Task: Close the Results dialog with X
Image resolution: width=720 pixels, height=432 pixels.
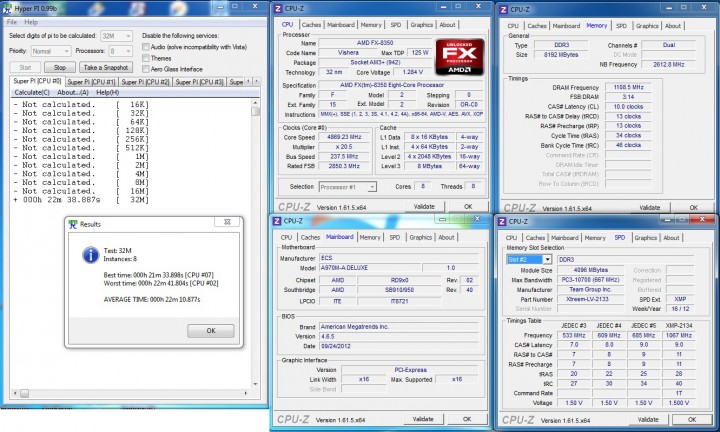Action: point(227,222)
